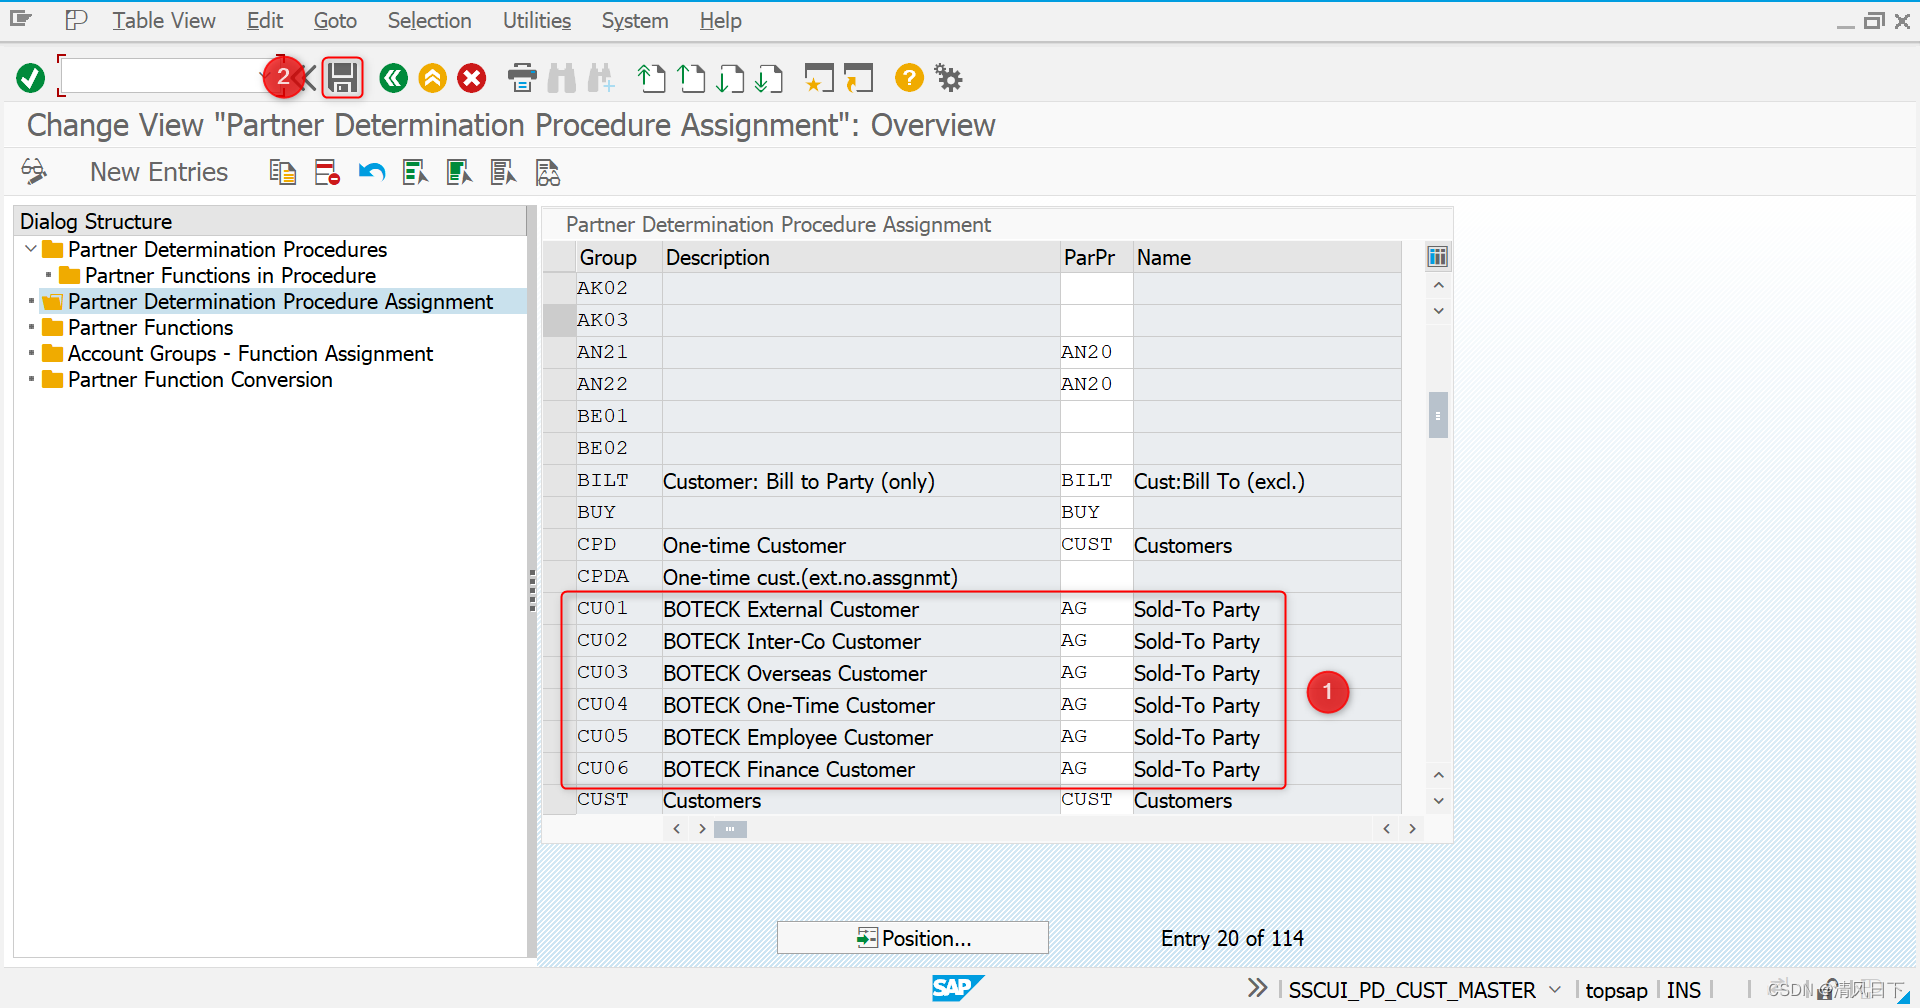This screenshot has width=1920, height=1008.
Task: Open the System menu
Action: (x=634, y=20)
